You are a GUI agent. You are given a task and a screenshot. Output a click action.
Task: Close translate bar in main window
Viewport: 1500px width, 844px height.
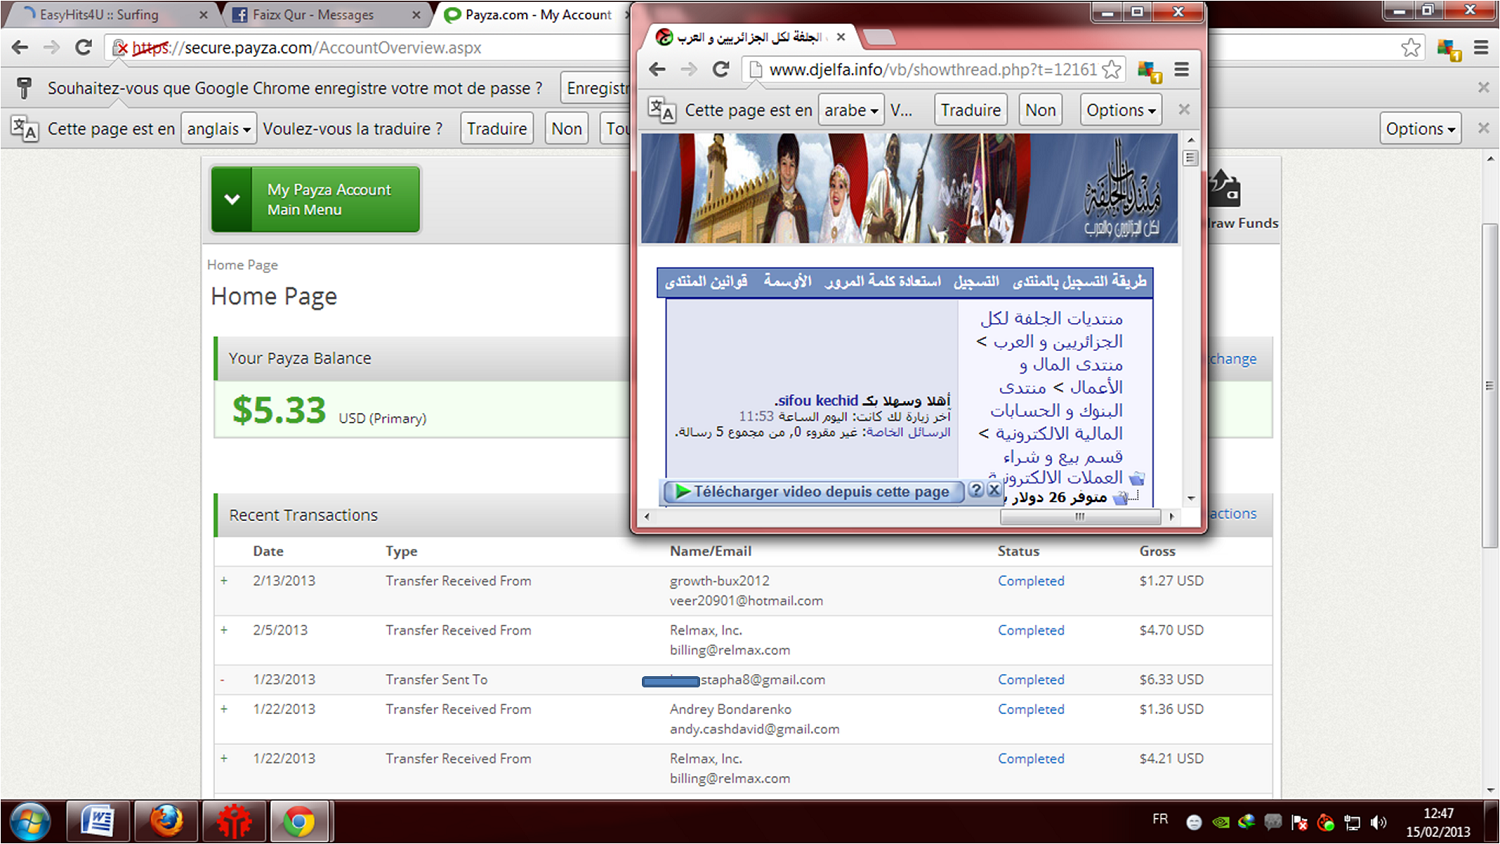[x=1484, y=128]
